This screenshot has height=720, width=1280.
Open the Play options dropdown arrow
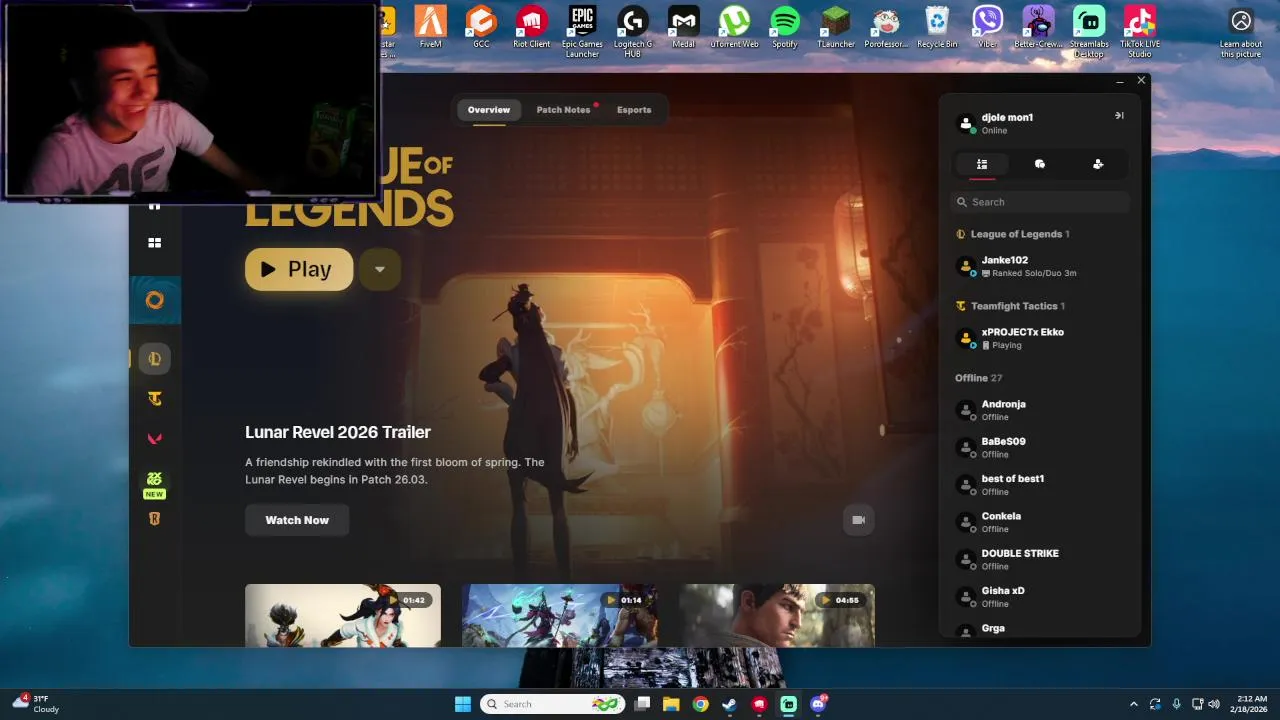[380, 269]
